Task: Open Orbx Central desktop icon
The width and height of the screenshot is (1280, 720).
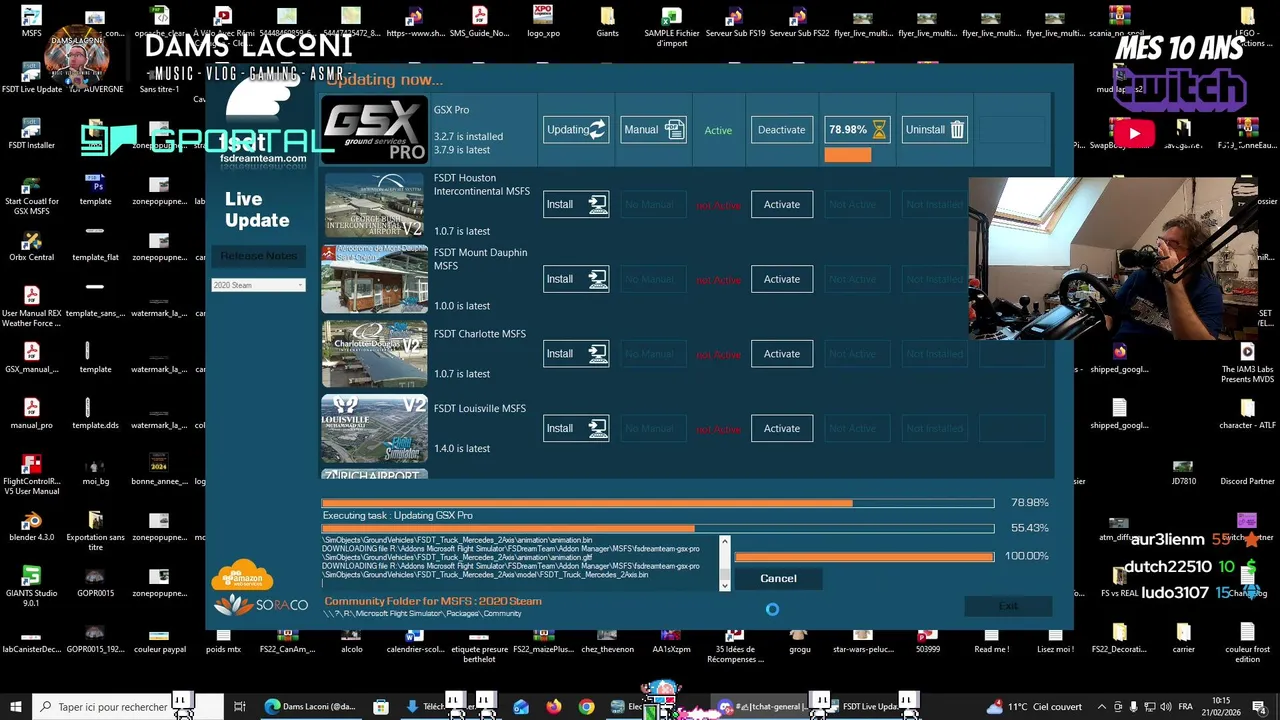Action: [x=32, y=246]
